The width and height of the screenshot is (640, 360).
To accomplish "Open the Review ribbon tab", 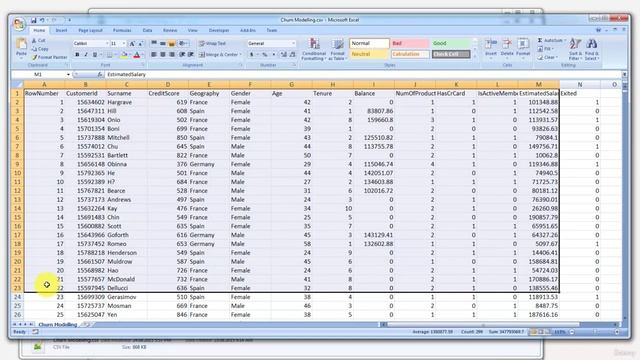I will pyautogui.click(x=170, y=30).
